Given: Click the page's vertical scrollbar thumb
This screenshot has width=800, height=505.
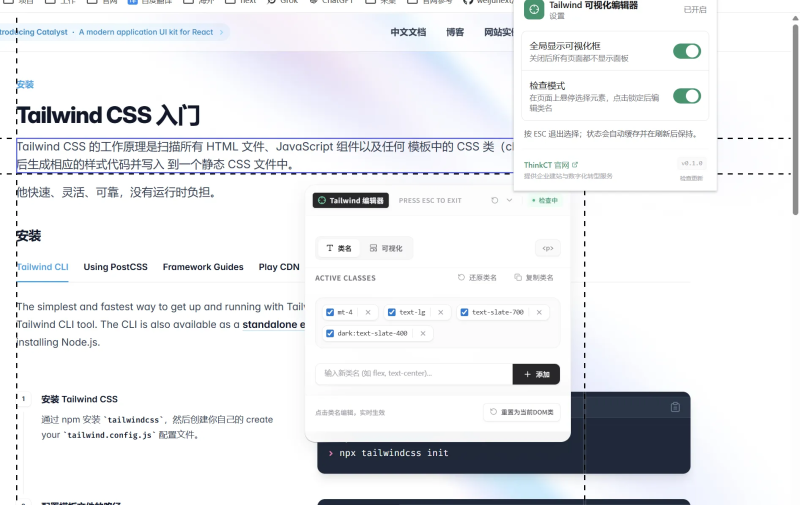Looking at the screenshot, I should 795,119.
